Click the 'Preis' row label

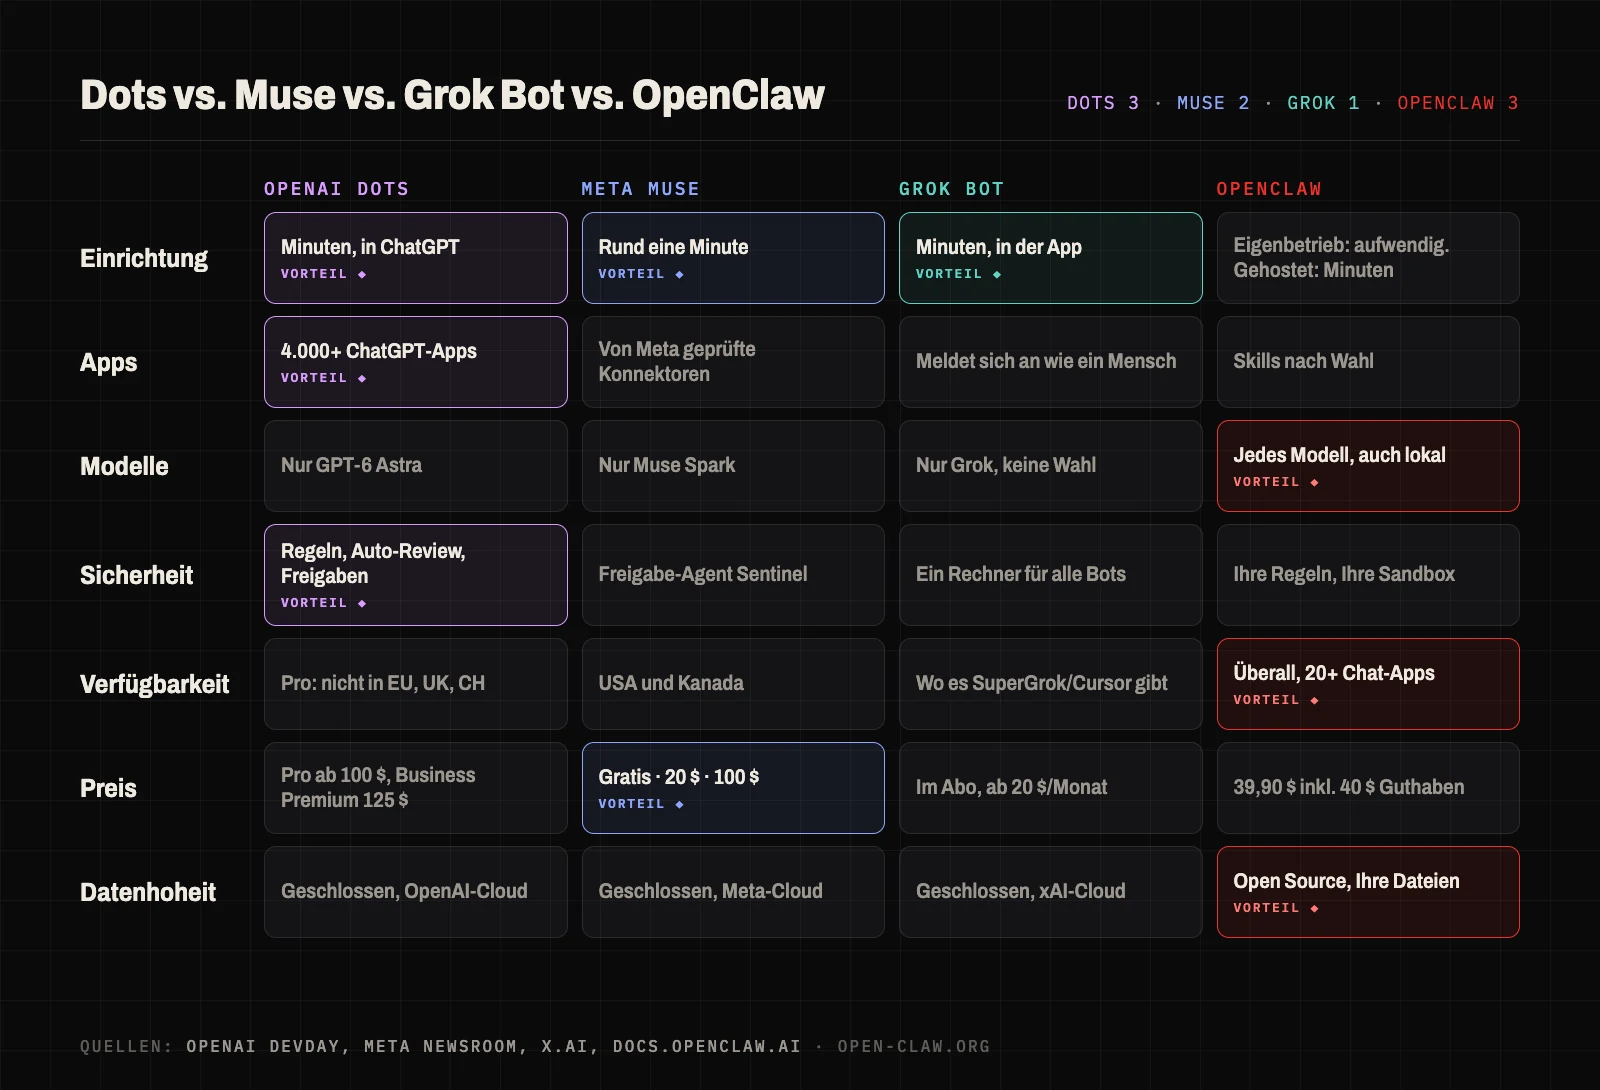tap(108, 788)
